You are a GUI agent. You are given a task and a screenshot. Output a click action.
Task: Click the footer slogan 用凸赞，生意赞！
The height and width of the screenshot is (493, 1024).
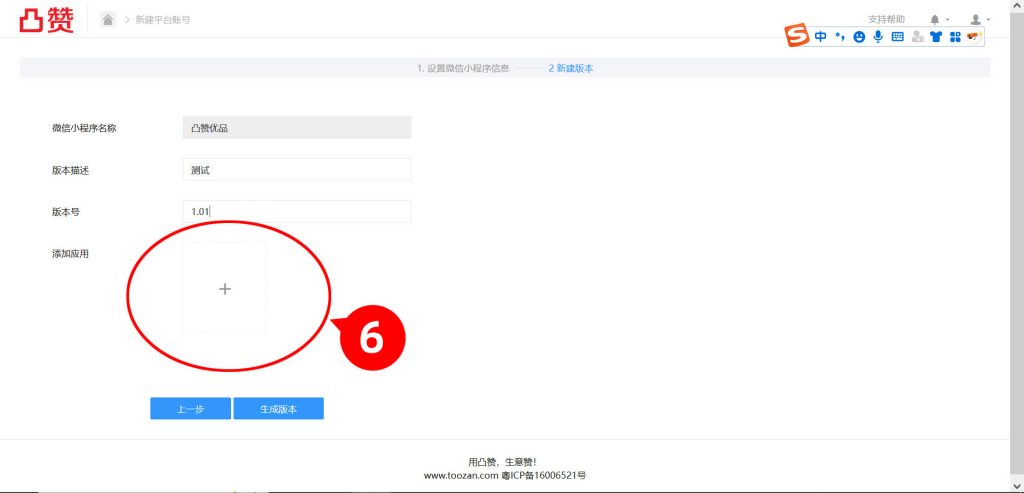pos(503,462)
